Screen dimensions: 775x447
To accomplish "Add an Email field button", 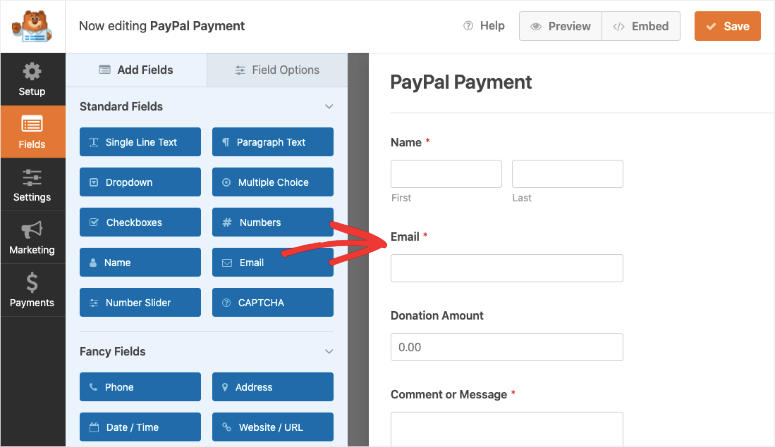I will click(x=273, y=262).
